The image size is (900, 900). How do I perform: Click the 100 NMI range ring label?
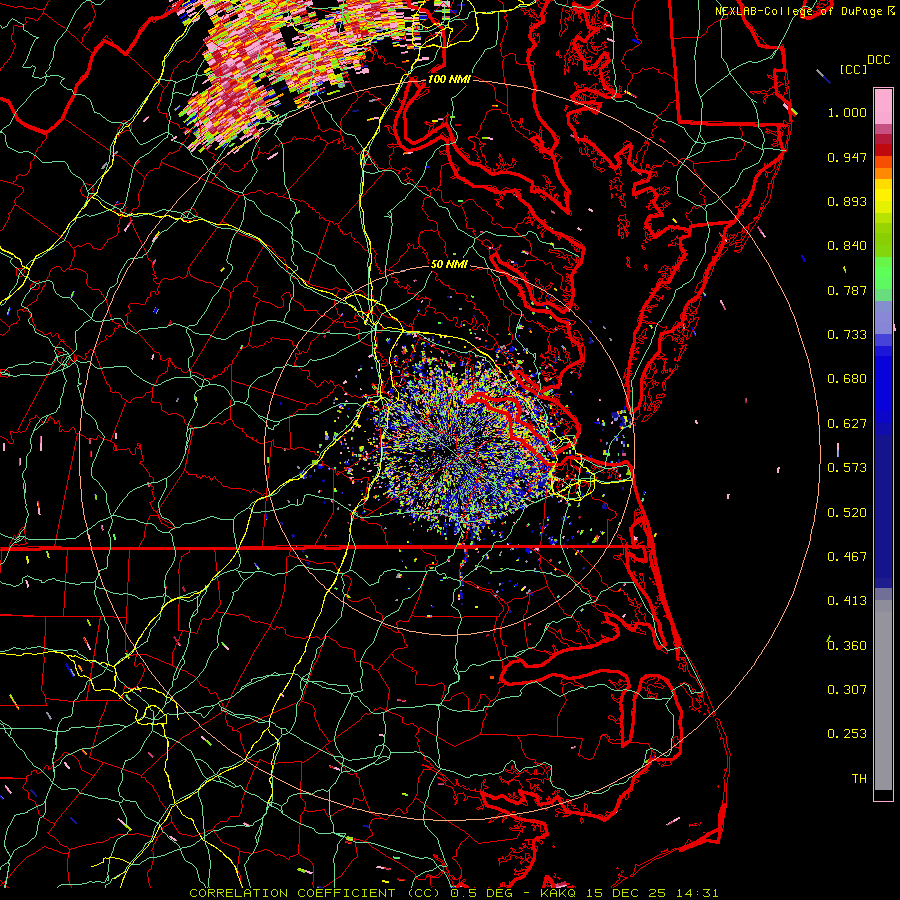[x=449, y=79]
